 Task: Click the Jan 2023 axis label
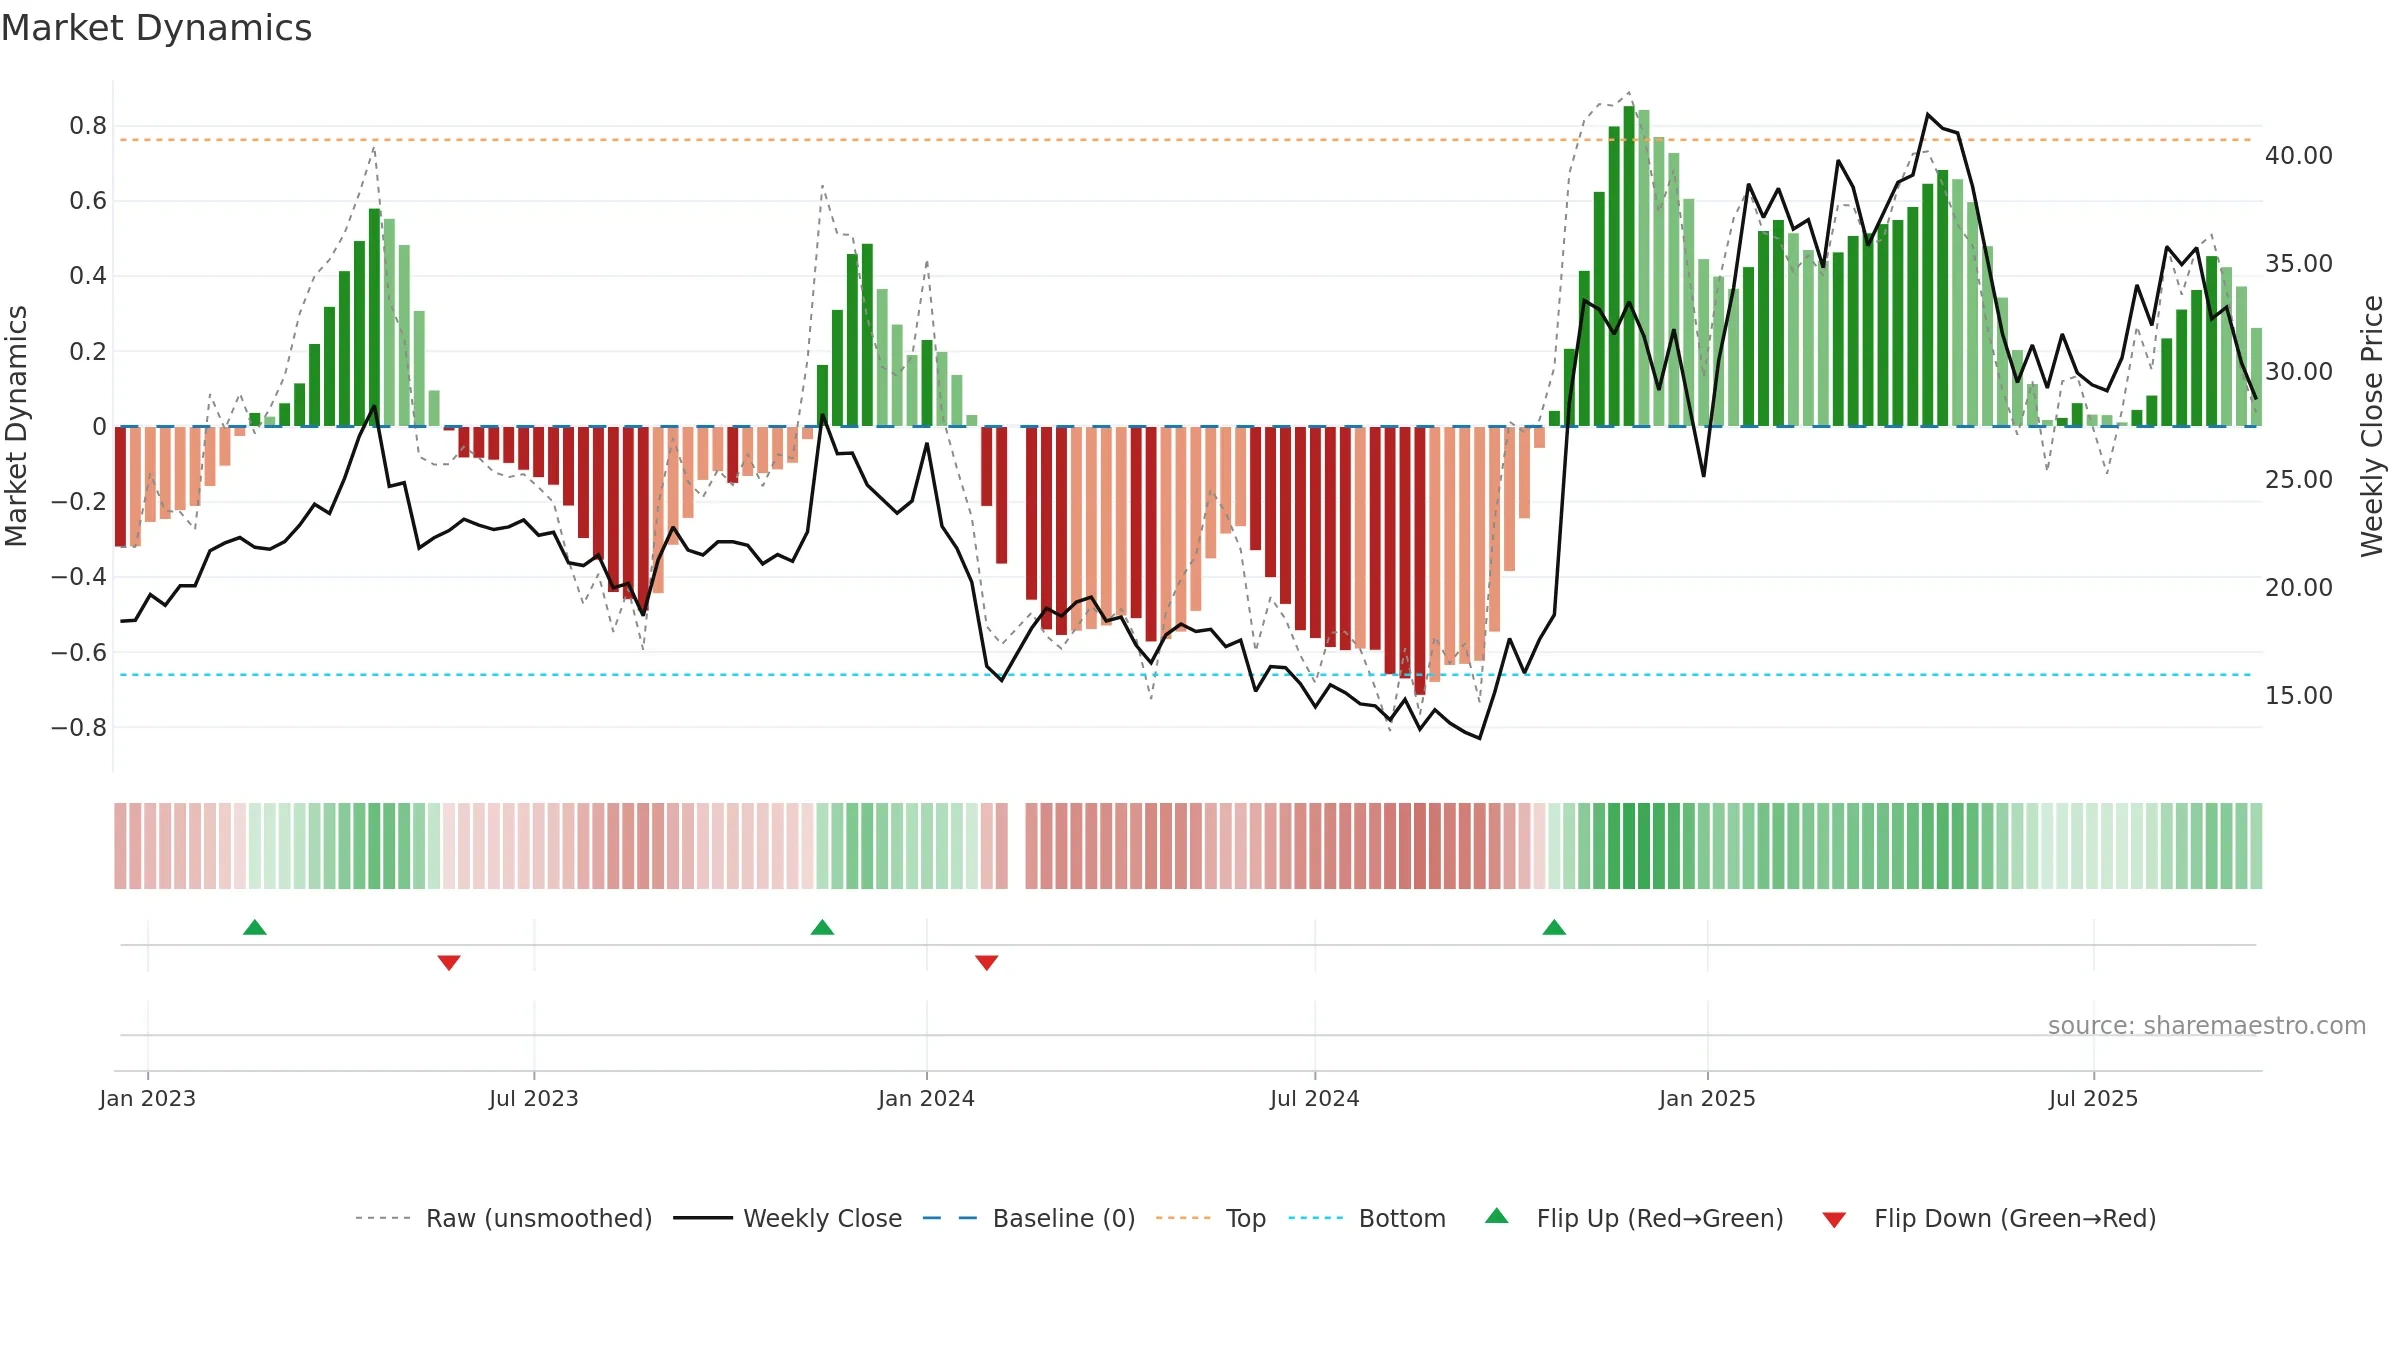coord(148,1098)
